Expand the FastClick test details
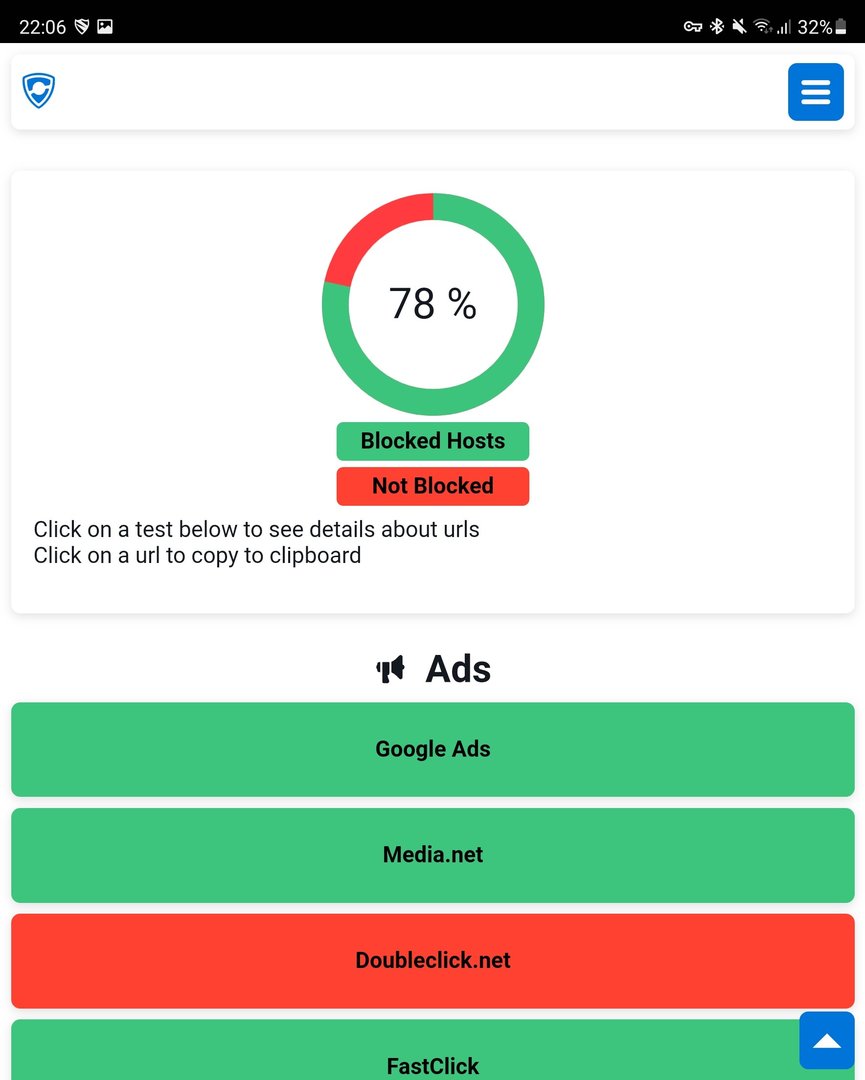865x1080 pixels. [x=432, y=1050]
